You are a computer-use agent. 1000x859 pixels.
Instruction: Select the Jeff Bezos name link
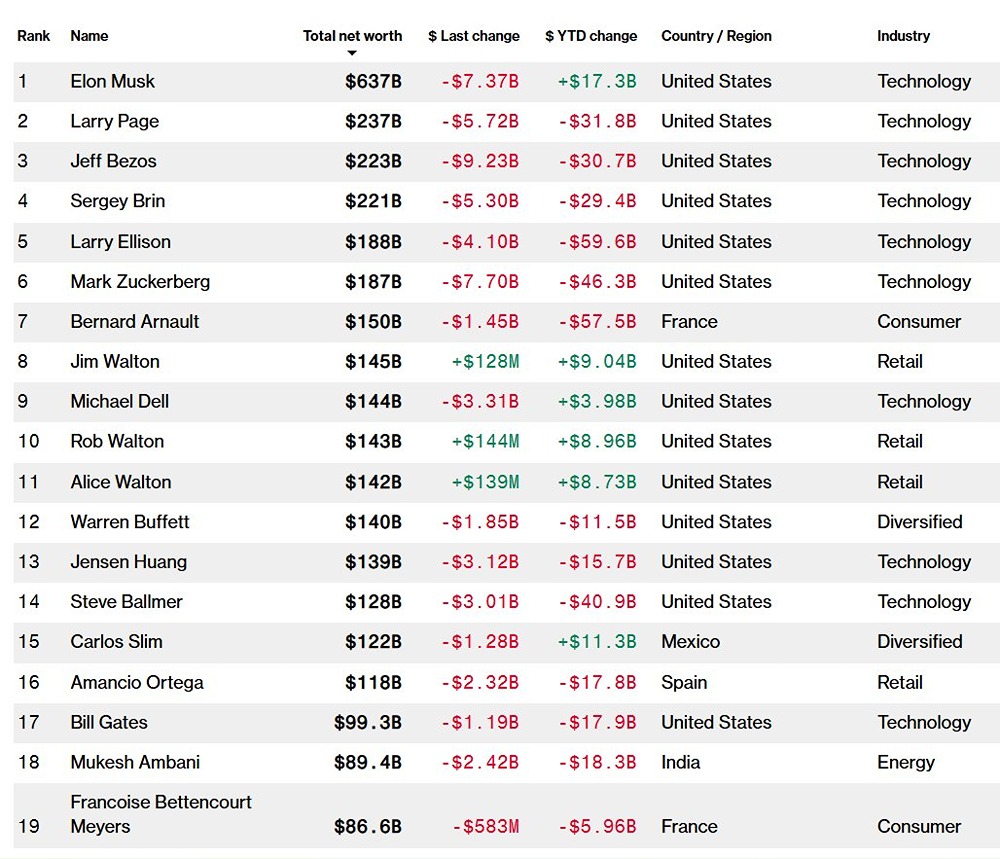tap(113, 161)
